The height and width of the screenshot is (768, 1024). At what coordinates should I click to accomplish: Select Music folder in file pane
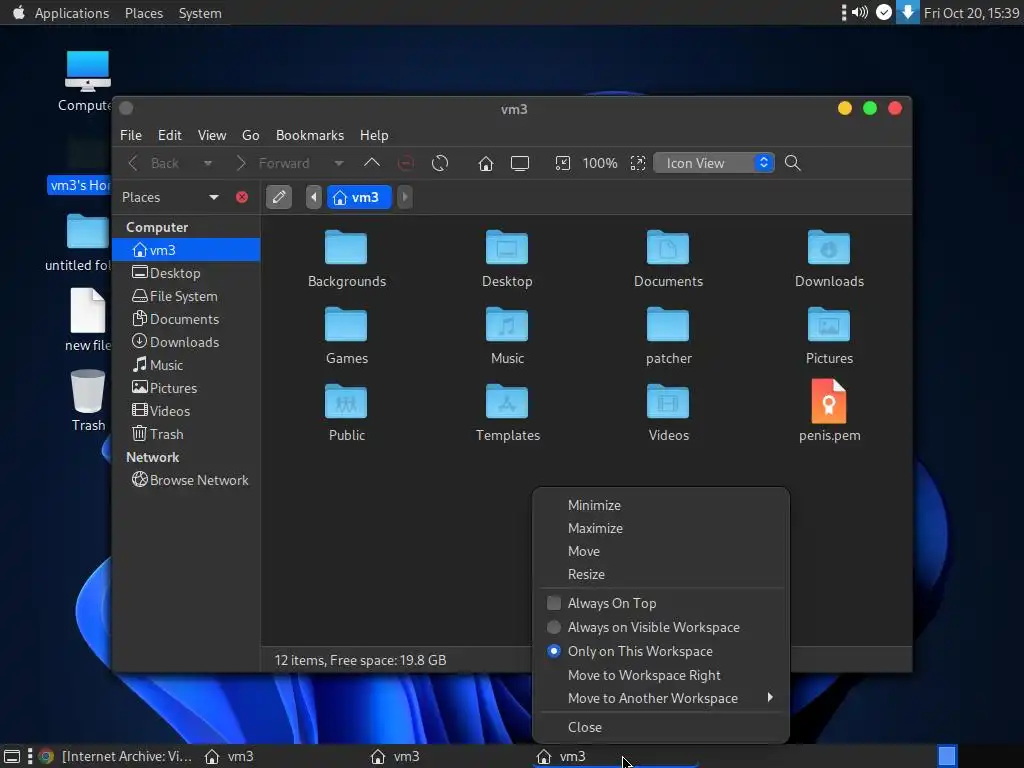(507, 324)
